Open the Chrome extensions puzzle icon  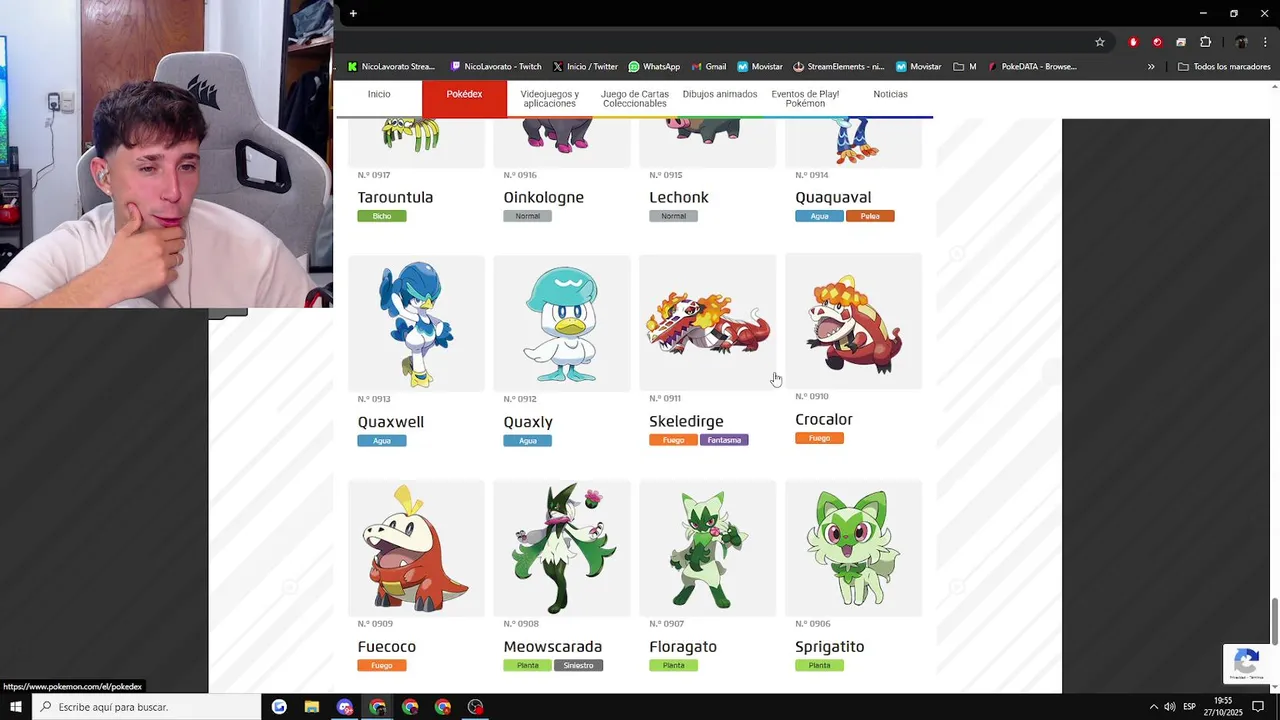pyautogui.click(x=1205, y=42)
